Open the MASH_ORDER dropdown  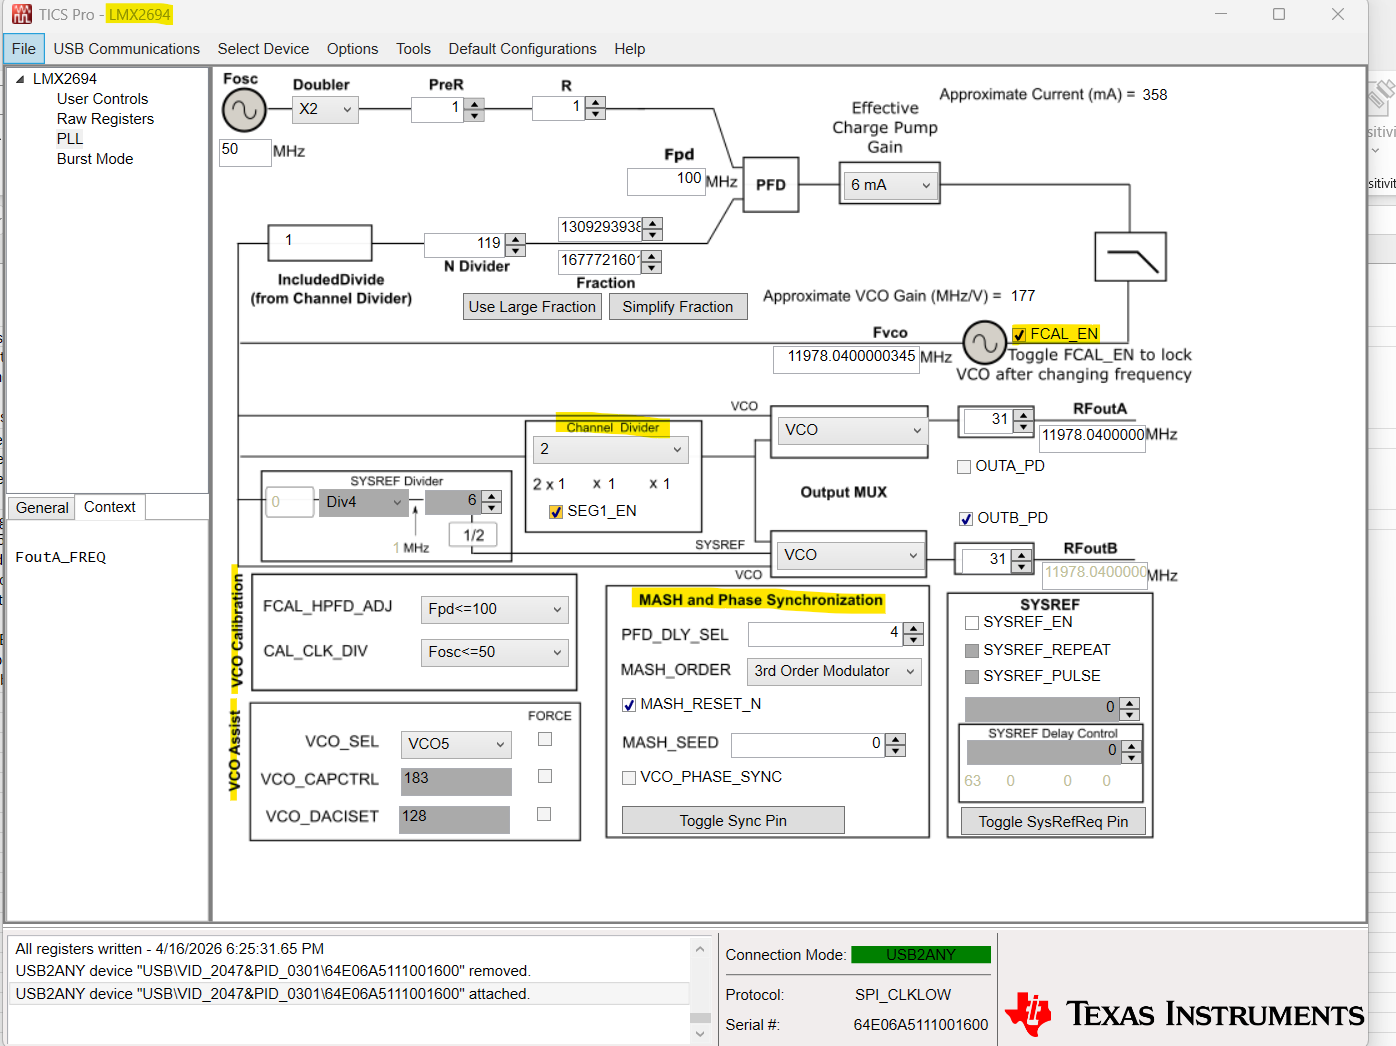tap(834, 671)
